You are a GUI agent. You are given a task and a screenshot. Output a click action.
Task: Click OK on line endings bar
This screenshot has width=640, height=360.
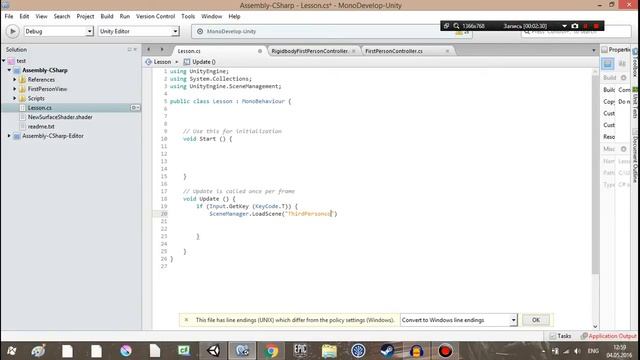click(x=536, y=320)
